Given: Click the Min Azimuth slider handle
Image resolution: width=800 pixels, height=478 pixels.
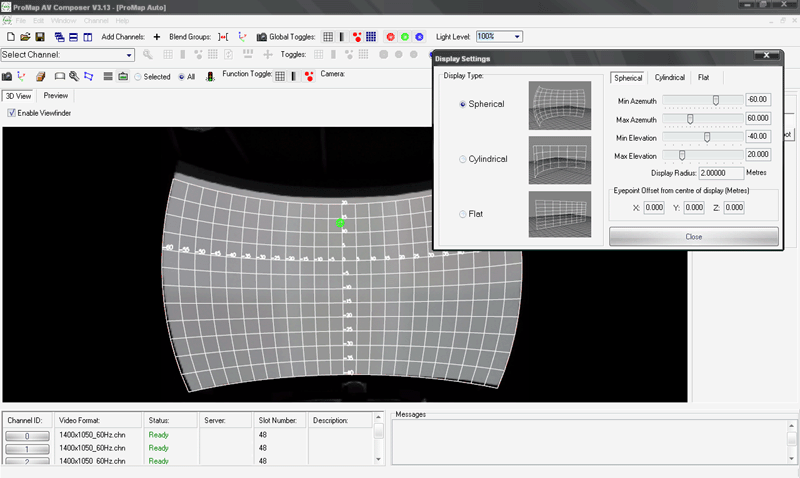Looking at the screenshot, I should tap(716, 100).
